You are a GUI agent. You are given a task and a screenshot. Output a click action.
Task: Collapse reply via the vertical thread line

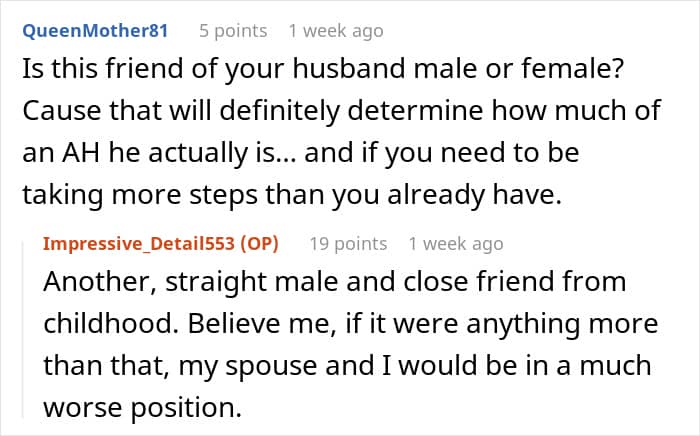tap(23, 329)
